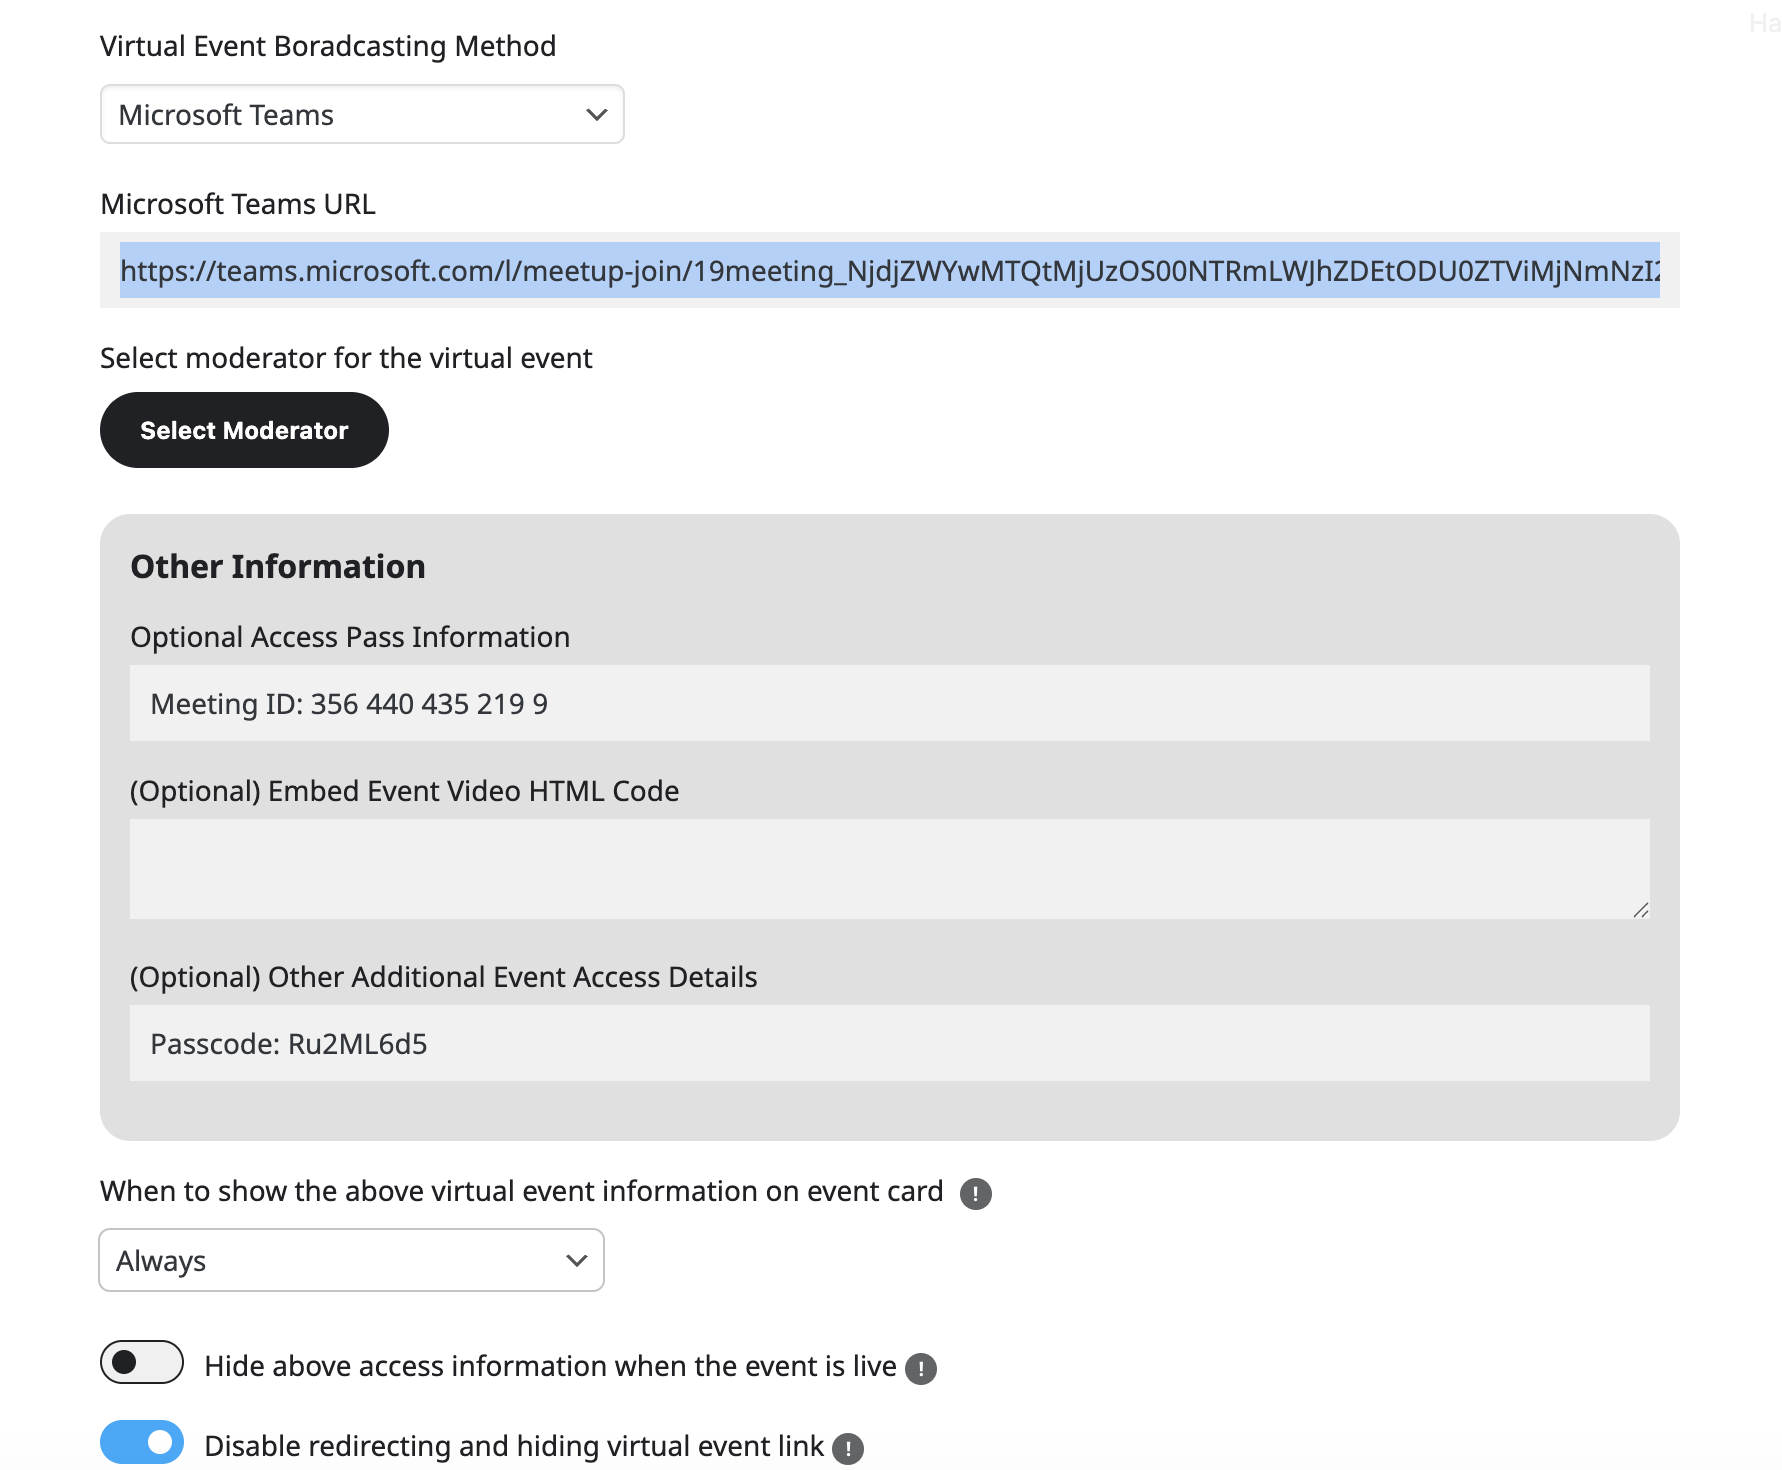Open the Always visibility dropdown

pos(351,1260)
